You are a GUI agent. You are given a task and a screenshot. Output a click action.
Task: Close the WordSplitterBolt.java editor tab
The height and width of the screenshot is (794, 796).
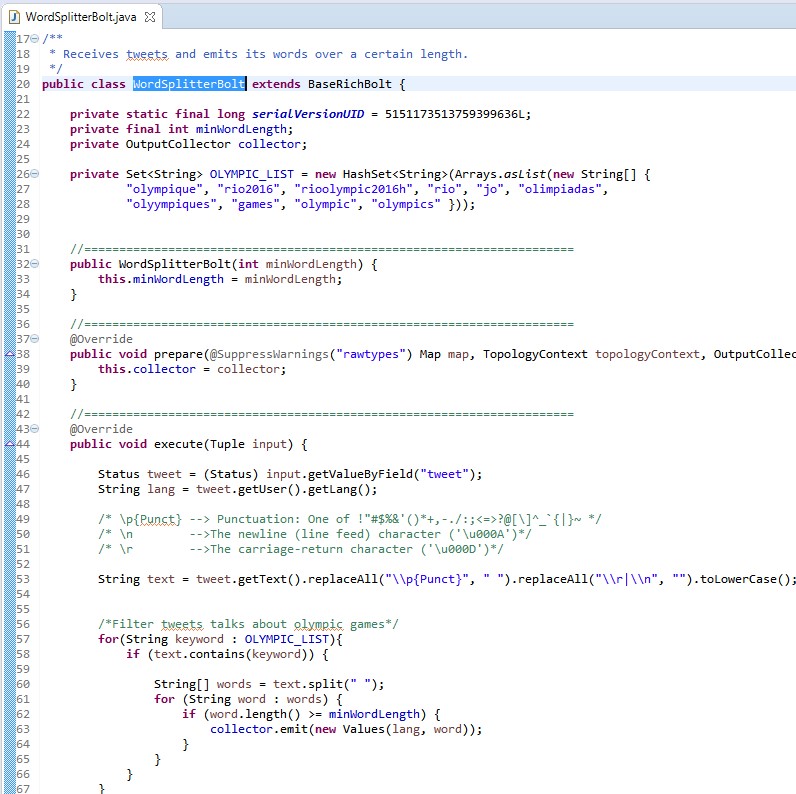click(149, 17)
